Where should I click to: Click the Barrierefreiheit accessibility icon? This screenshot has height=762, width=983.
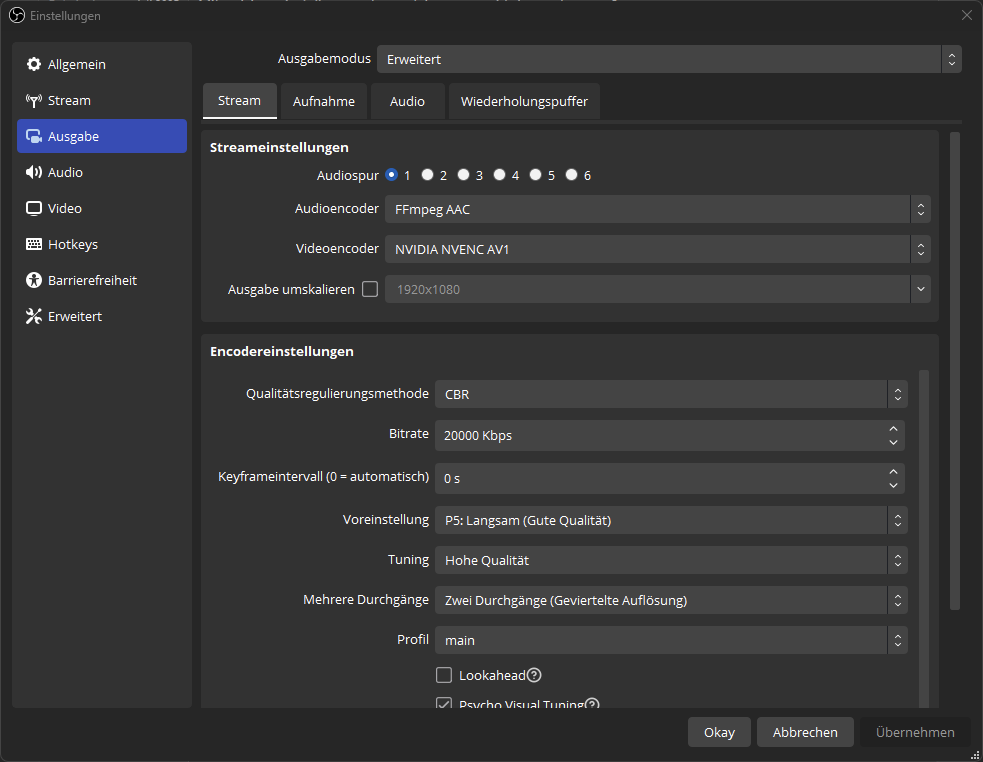[34, 280]
